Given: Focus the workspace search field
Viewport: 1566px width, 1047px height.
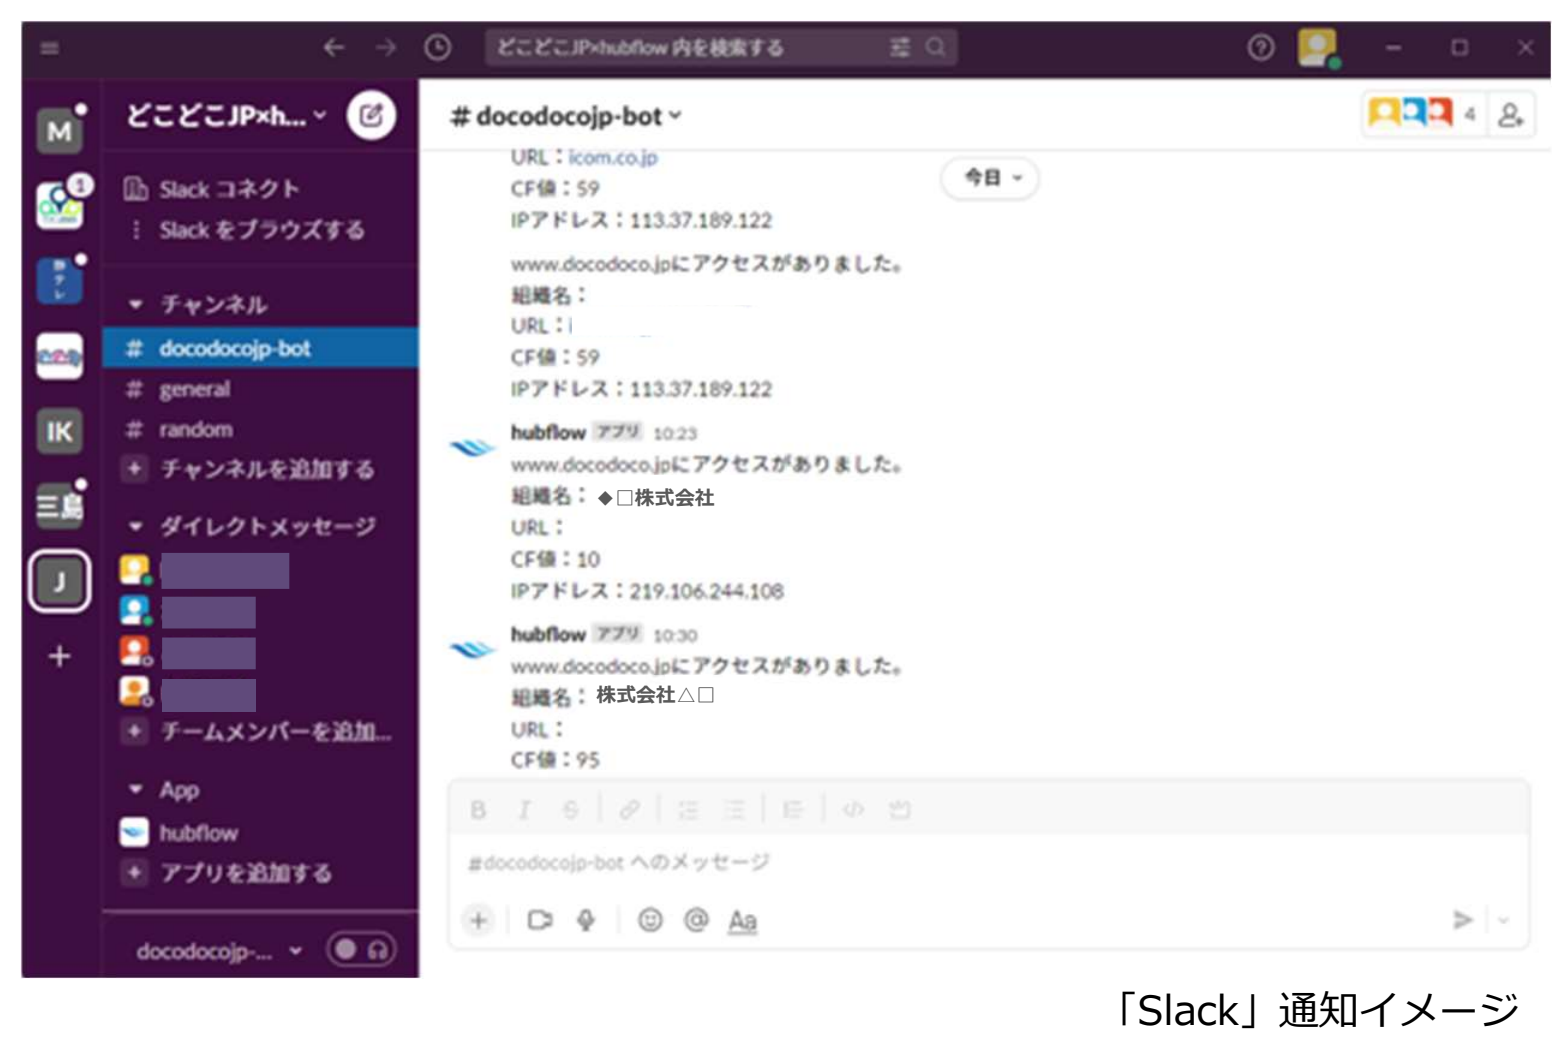Looking at the screenshot, I should pos(720,47).
